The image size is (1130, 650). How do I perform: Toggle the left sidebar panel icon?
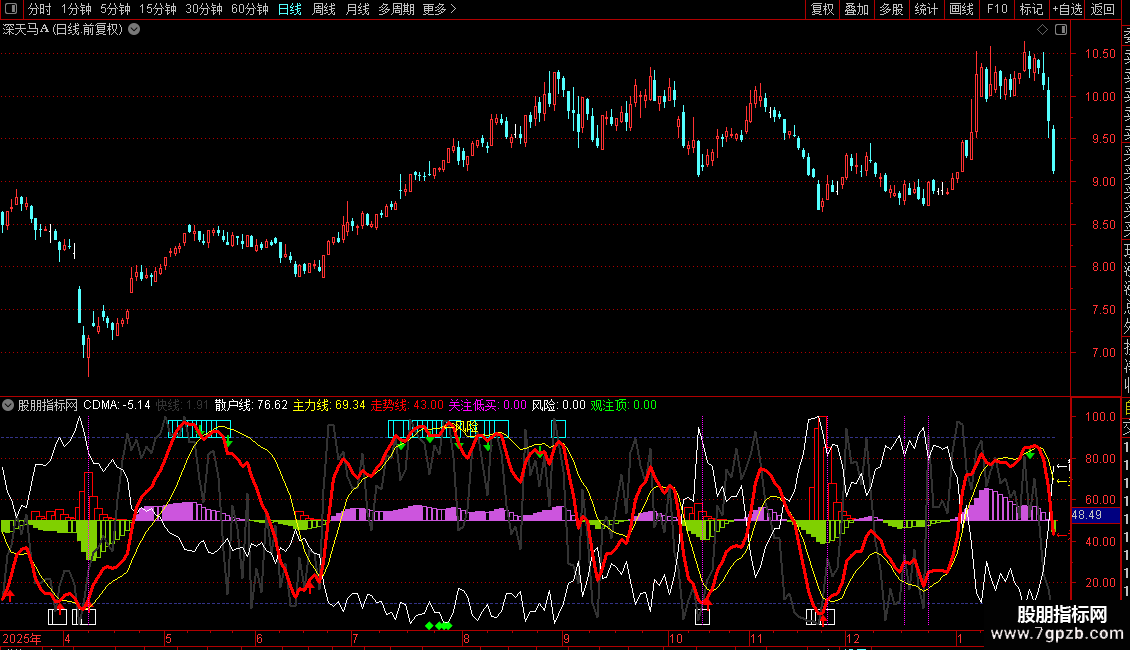[11, 9]
